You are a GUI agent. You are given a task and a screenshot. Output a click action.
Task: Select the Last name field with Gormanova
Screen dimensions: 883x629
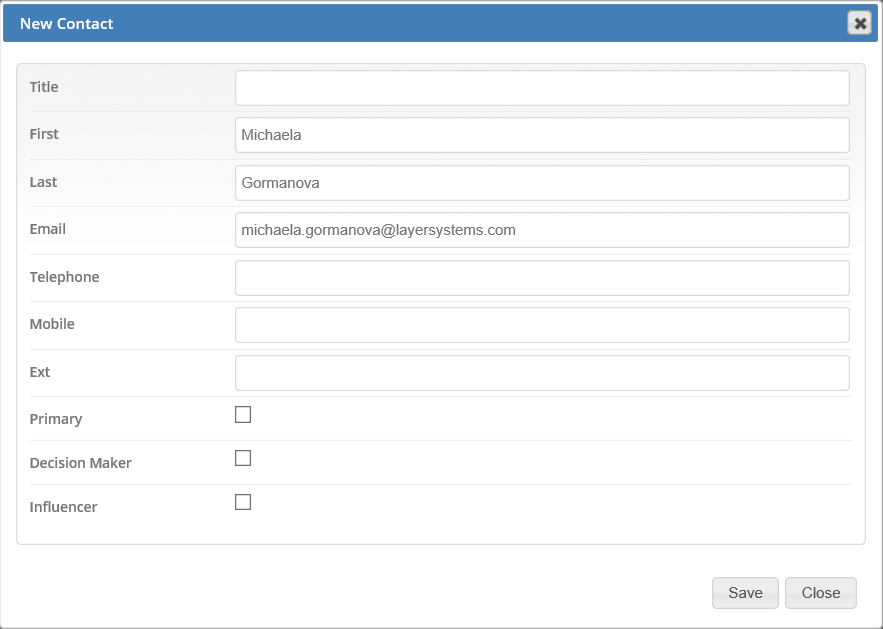click(x=542, y=183)
